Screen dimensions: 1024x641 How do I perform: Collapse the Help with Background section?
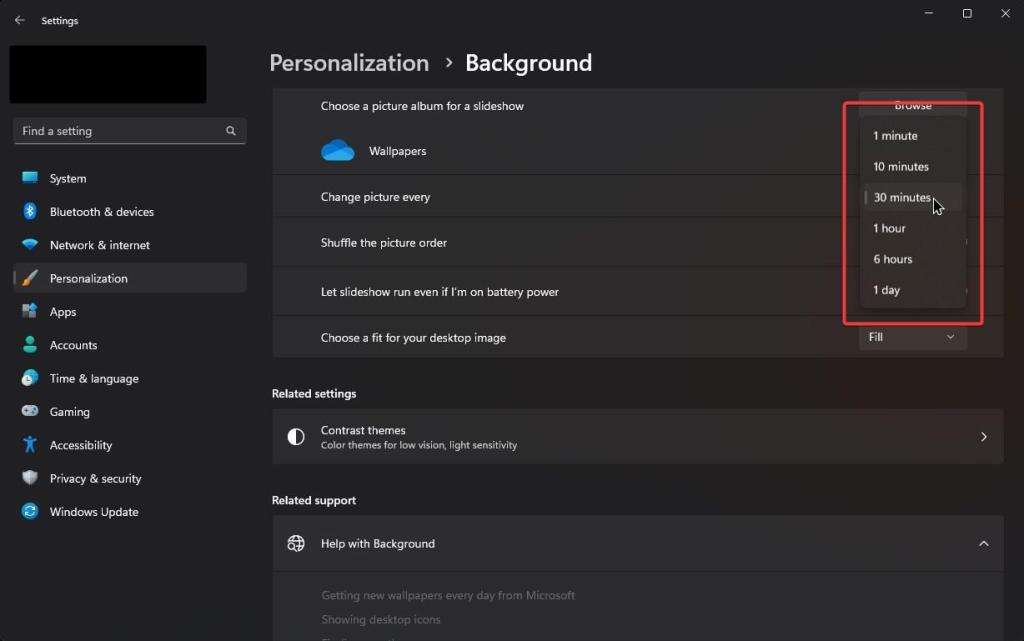click(x=984, y=544)
